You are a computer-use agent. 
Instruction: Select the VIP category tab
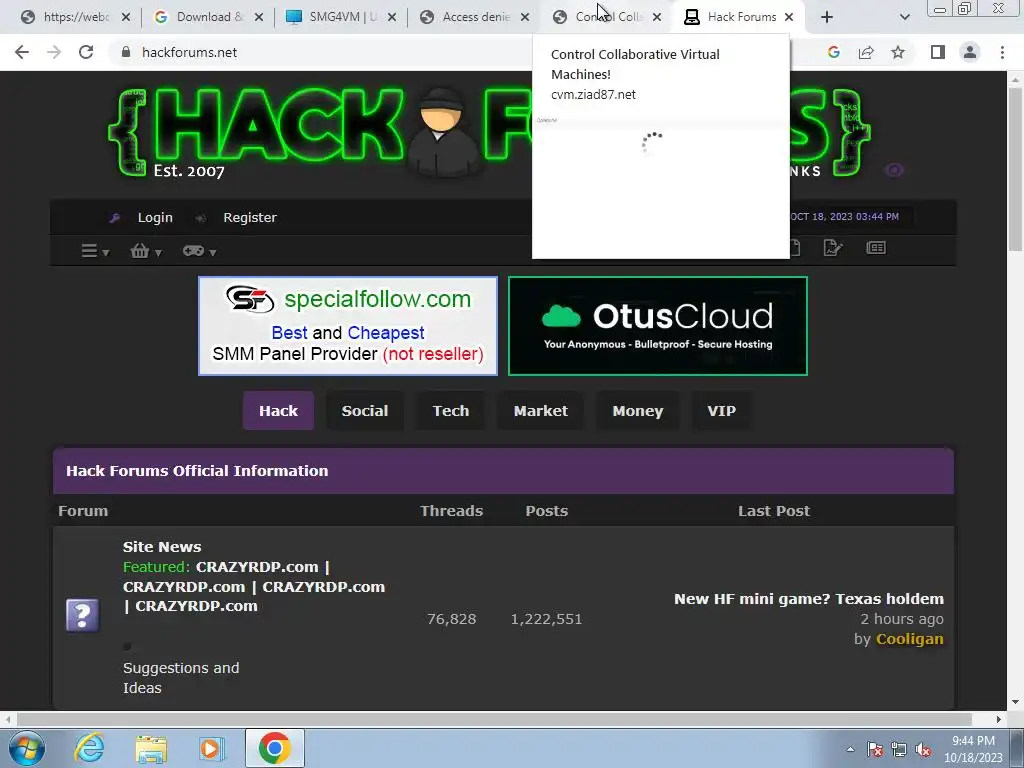click(x=721, y=411)
